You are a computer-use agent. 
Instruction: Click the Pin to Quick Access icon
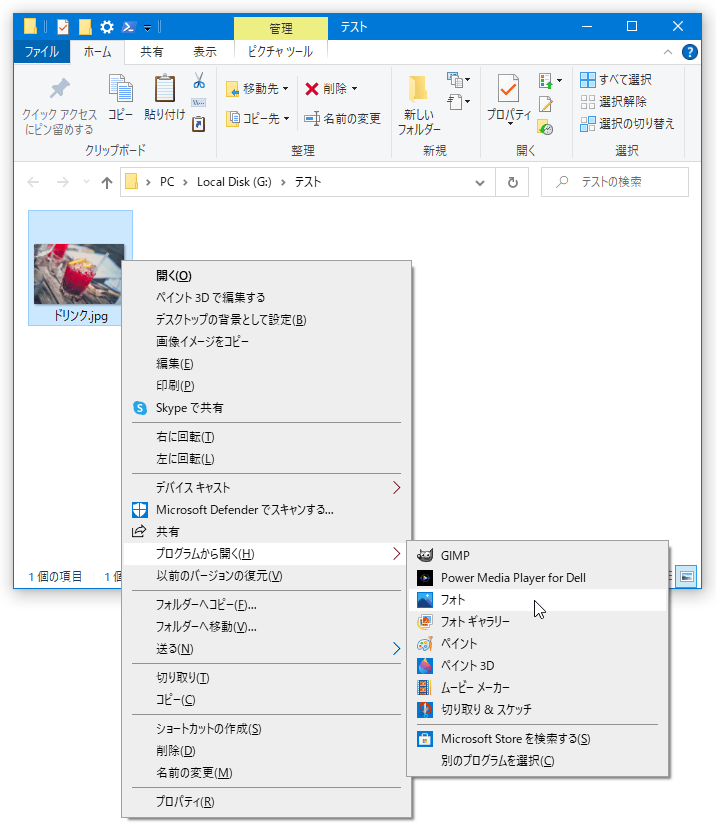(x=59, y=88)
